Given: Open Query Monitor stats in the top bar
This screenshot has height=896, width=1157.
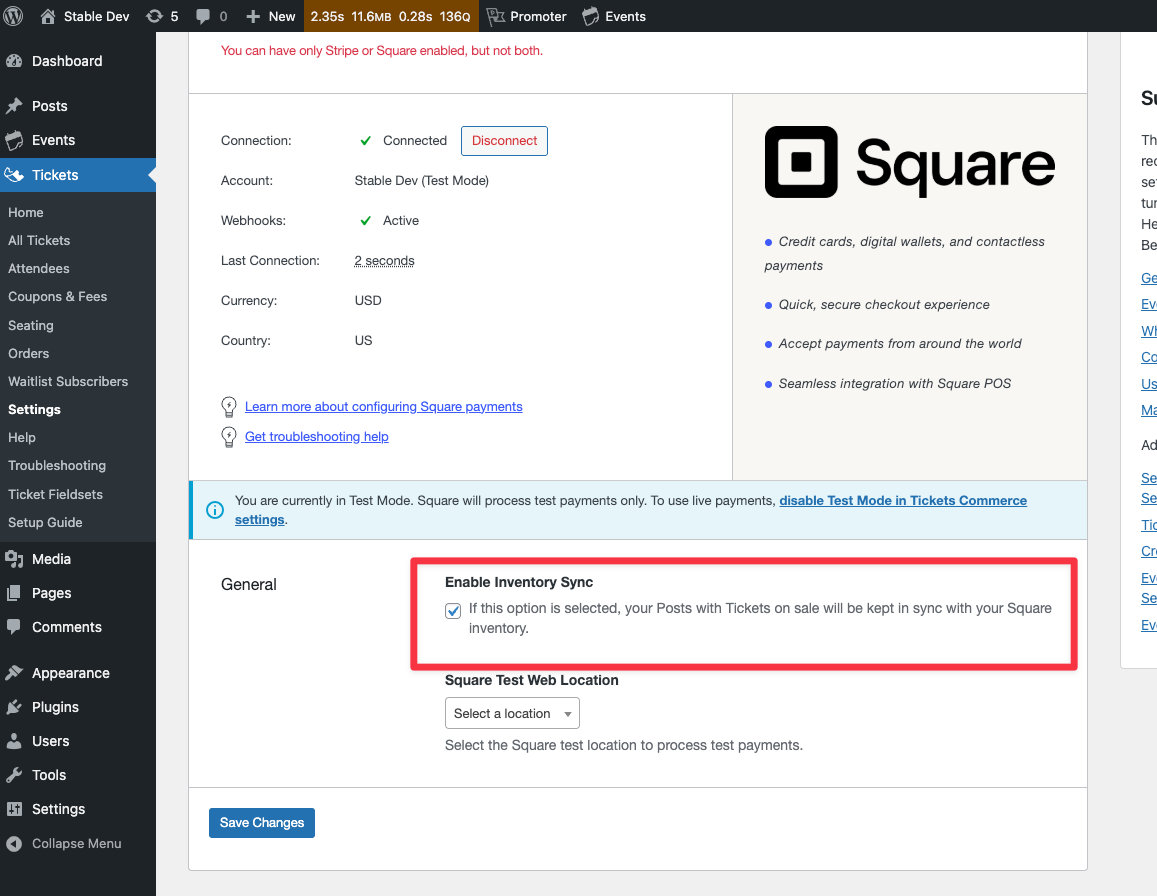Looking at the screenshot, I should (x=390, y=16).
